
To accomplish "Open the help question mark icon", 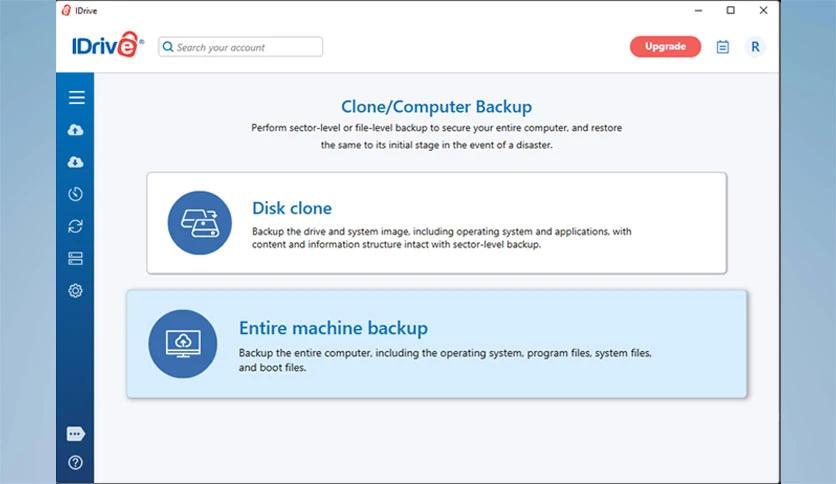I will [75, 462].
